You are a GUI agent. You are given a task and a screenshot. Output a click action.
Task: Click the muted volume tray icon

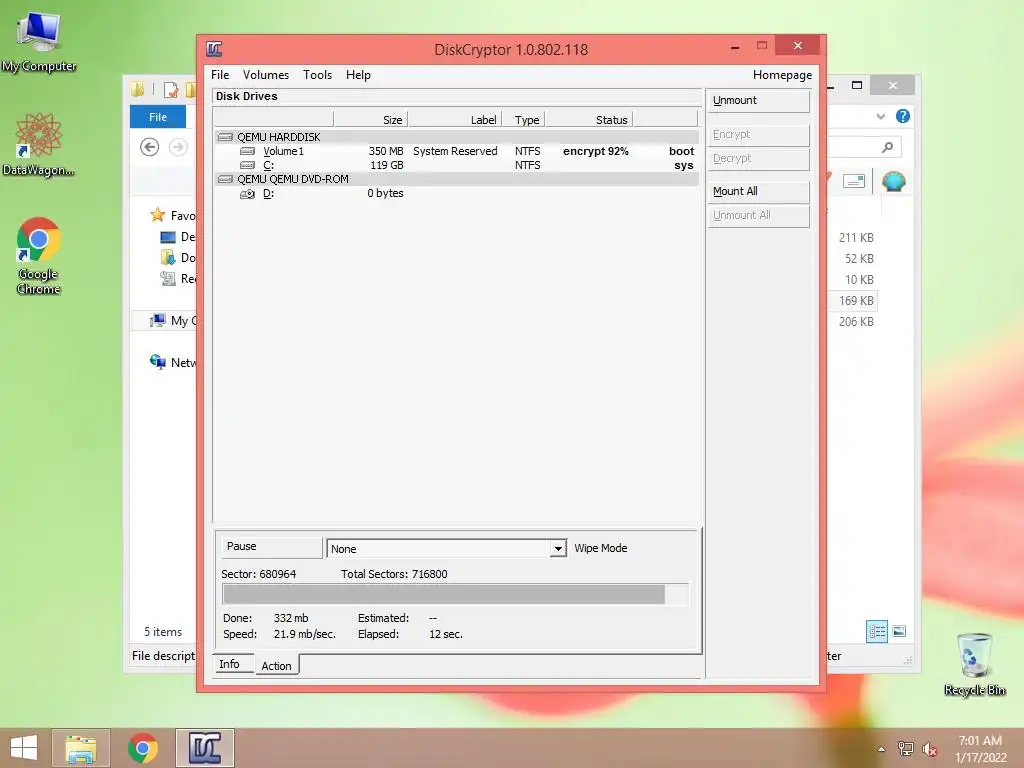930,749
